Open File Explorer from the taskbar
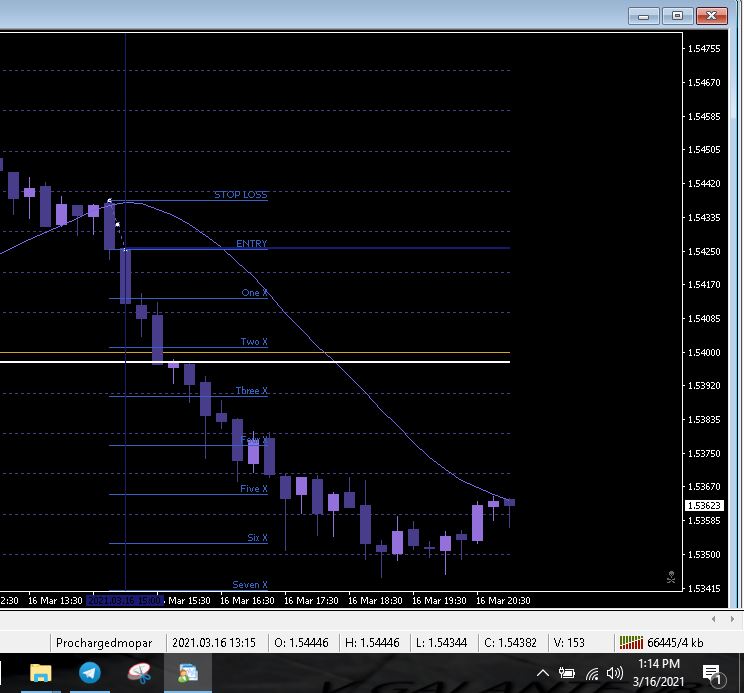Viewport: 744px width, 693px height. [40, 673]
